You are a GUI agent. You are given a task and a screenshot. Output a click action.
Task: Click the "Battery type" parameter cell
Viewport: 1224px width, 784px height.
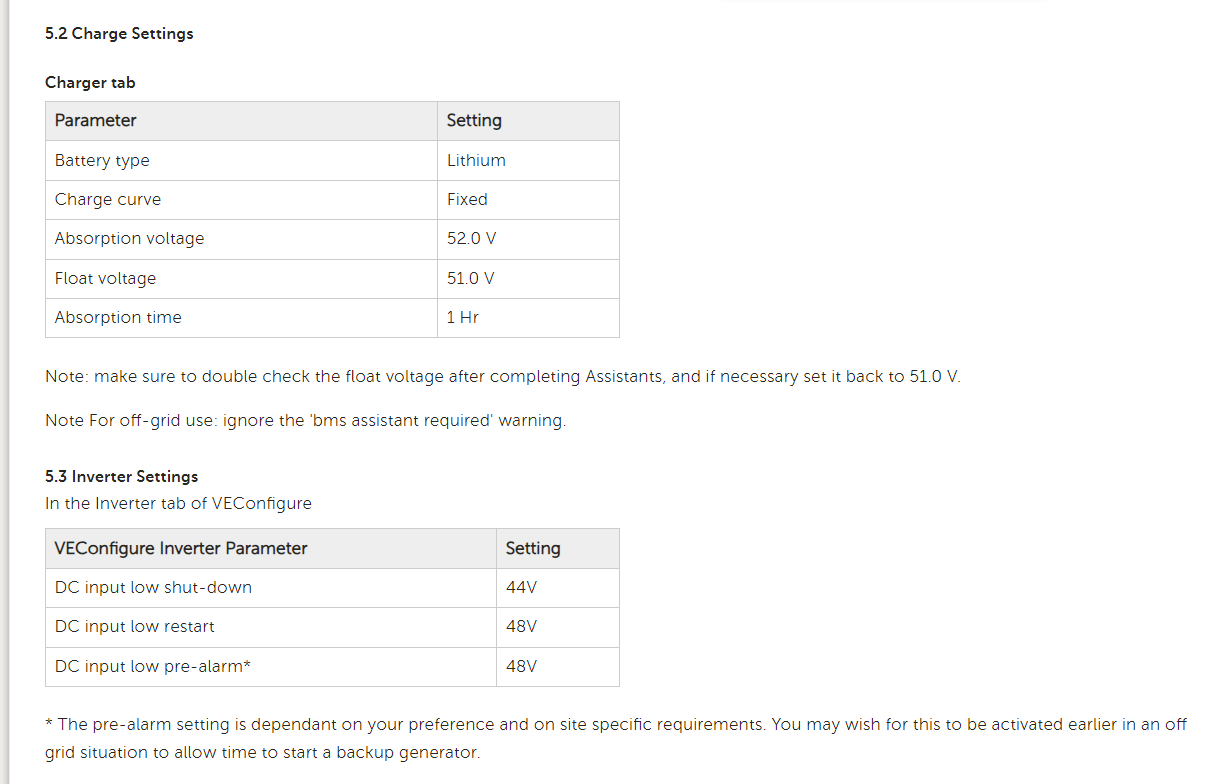[x=102, y=160]
